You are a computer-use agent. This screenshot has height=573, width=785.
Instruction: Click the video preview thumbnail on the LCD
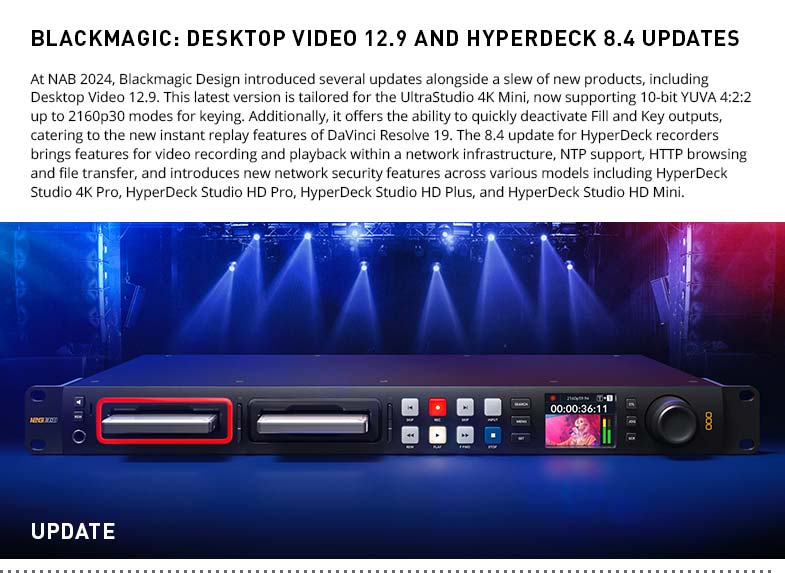pos(572,431)
